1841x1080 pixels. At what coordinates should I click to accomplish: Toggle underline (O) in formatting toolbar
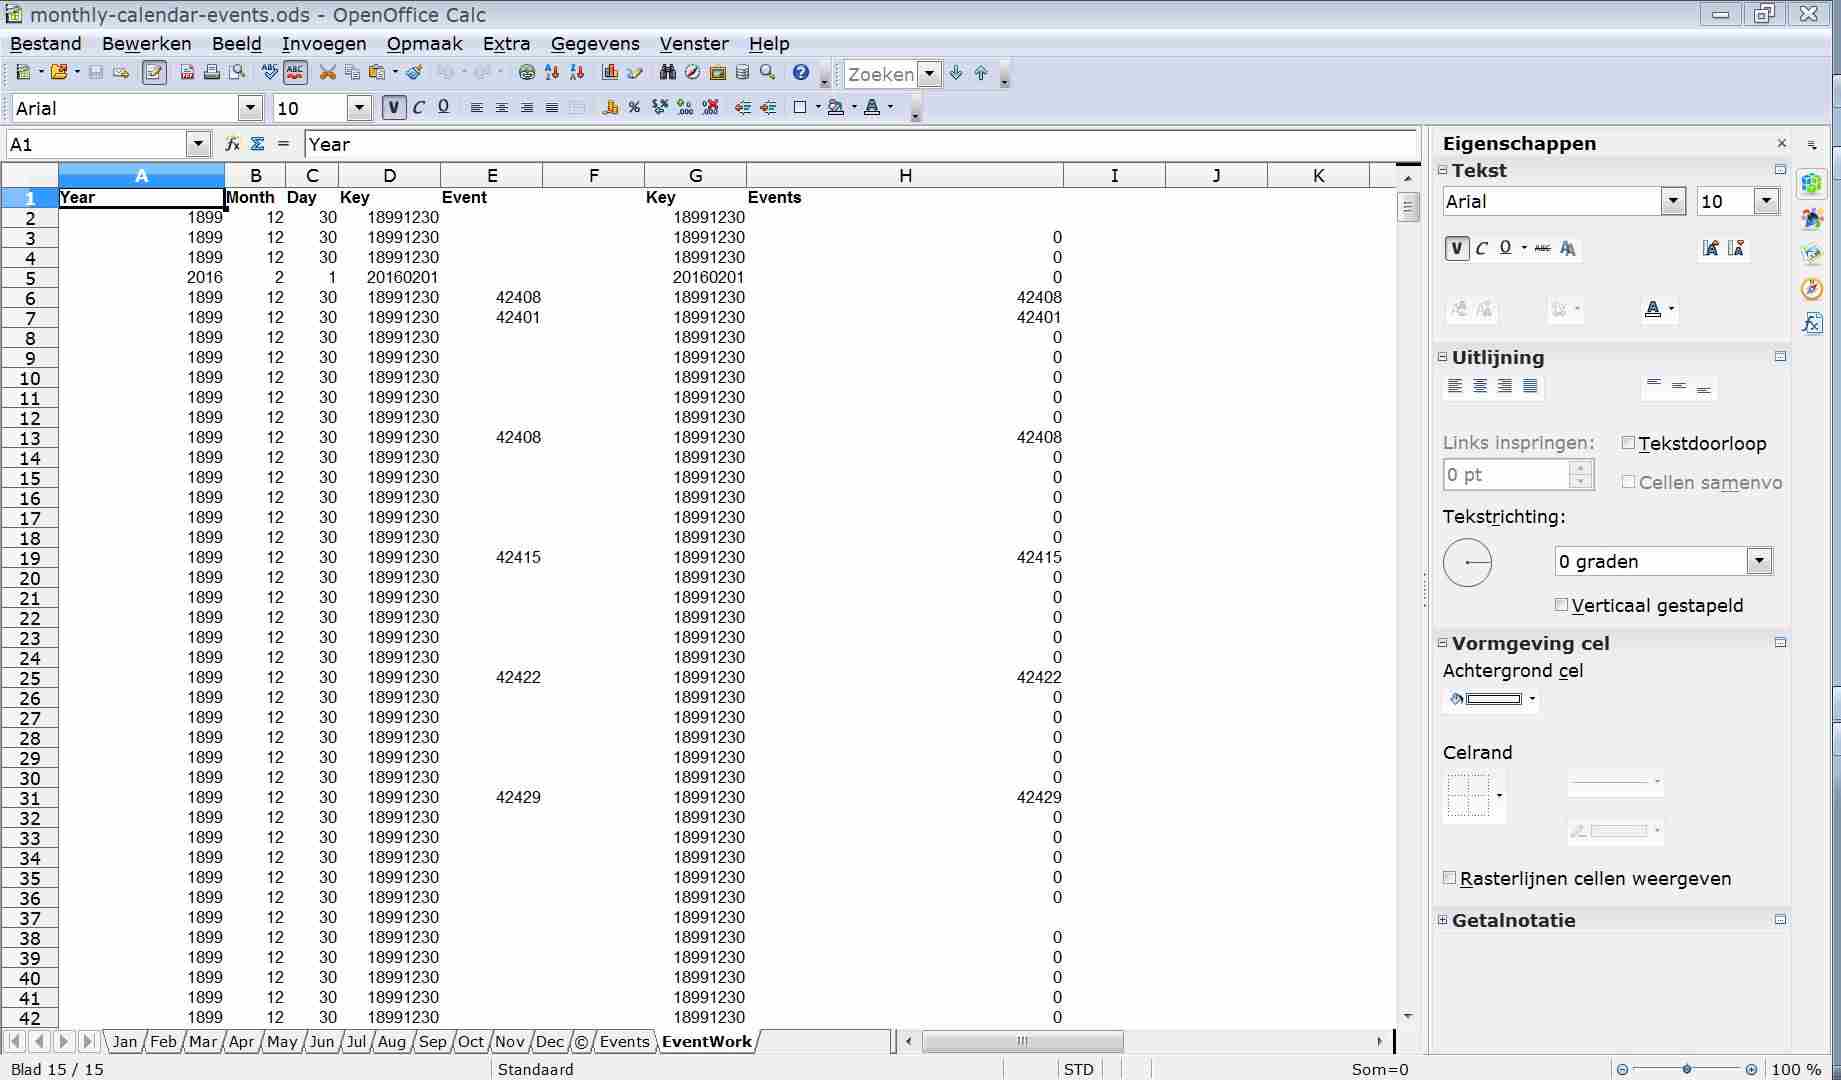click(x=444, y=108)
